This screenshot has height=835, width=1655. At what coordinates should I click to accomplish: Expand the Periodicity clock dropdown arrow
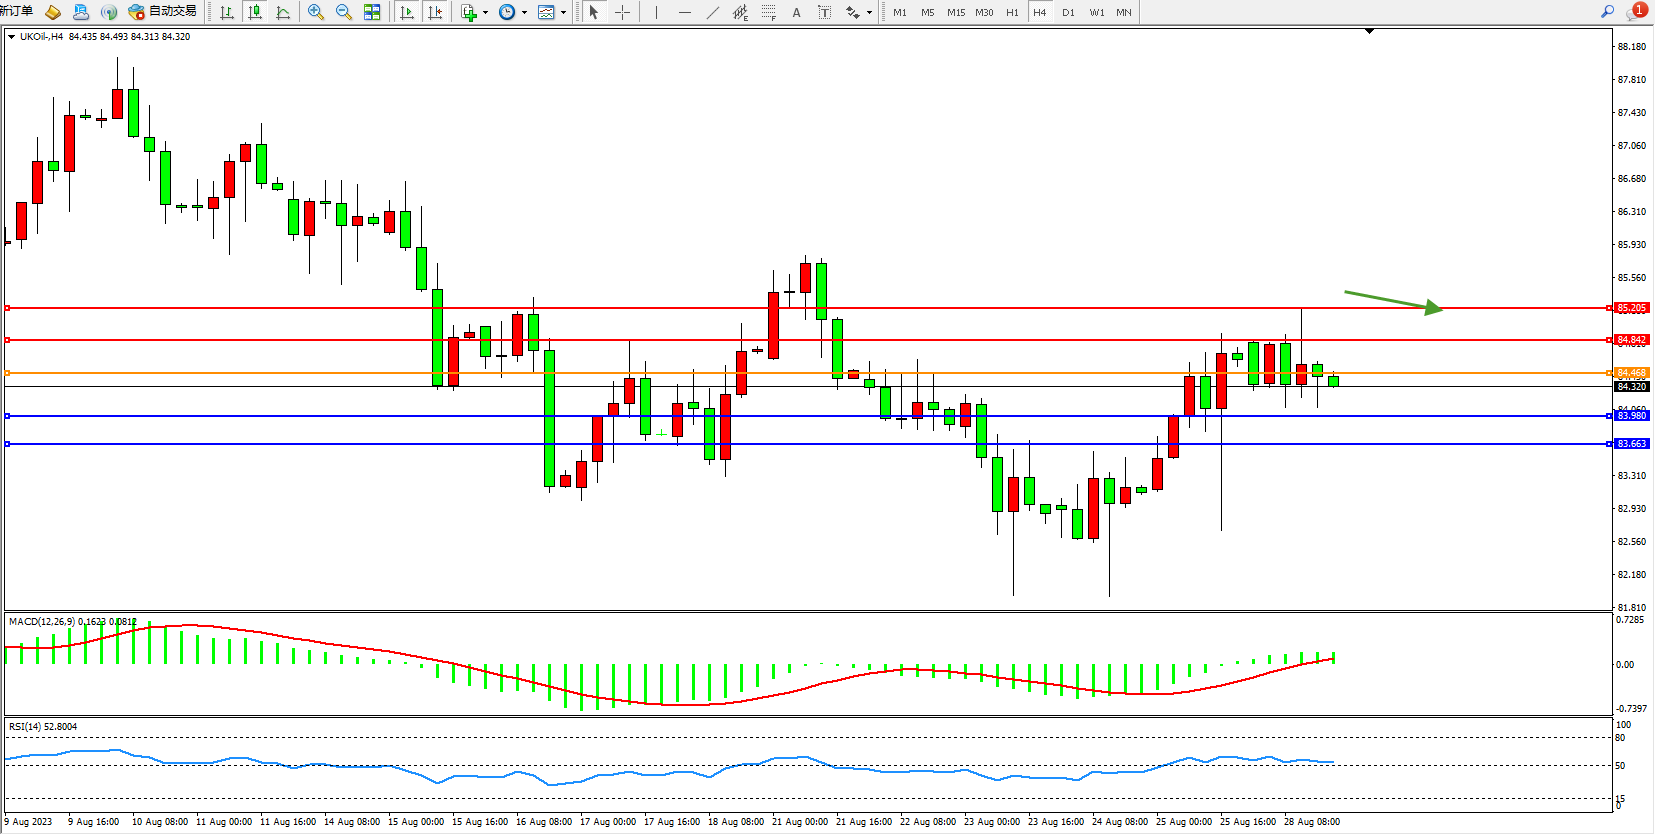click(x=525, y=13)
